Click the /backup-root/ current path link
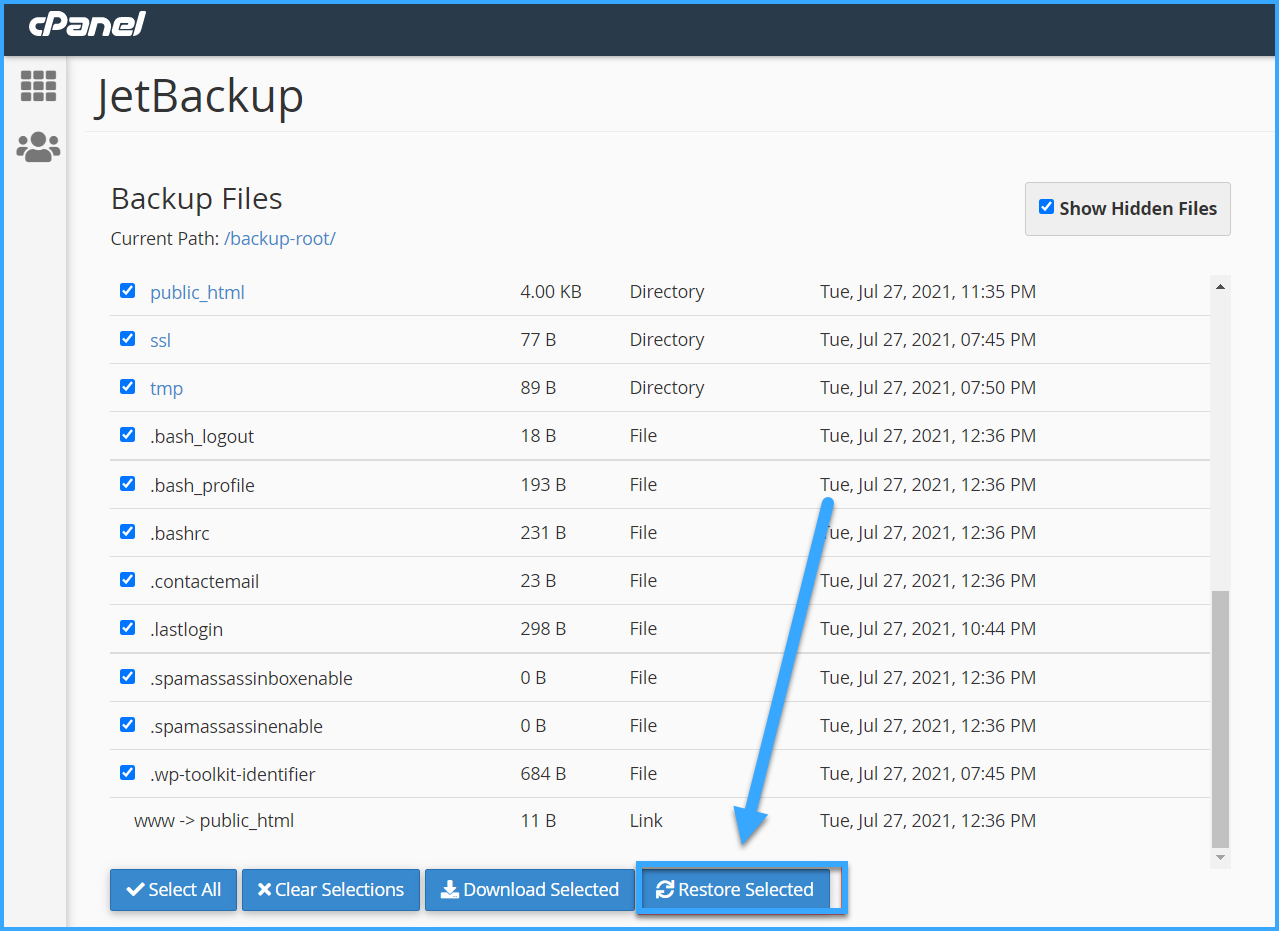Viewport: 1279px width, 931px height. tap(279, 239)
